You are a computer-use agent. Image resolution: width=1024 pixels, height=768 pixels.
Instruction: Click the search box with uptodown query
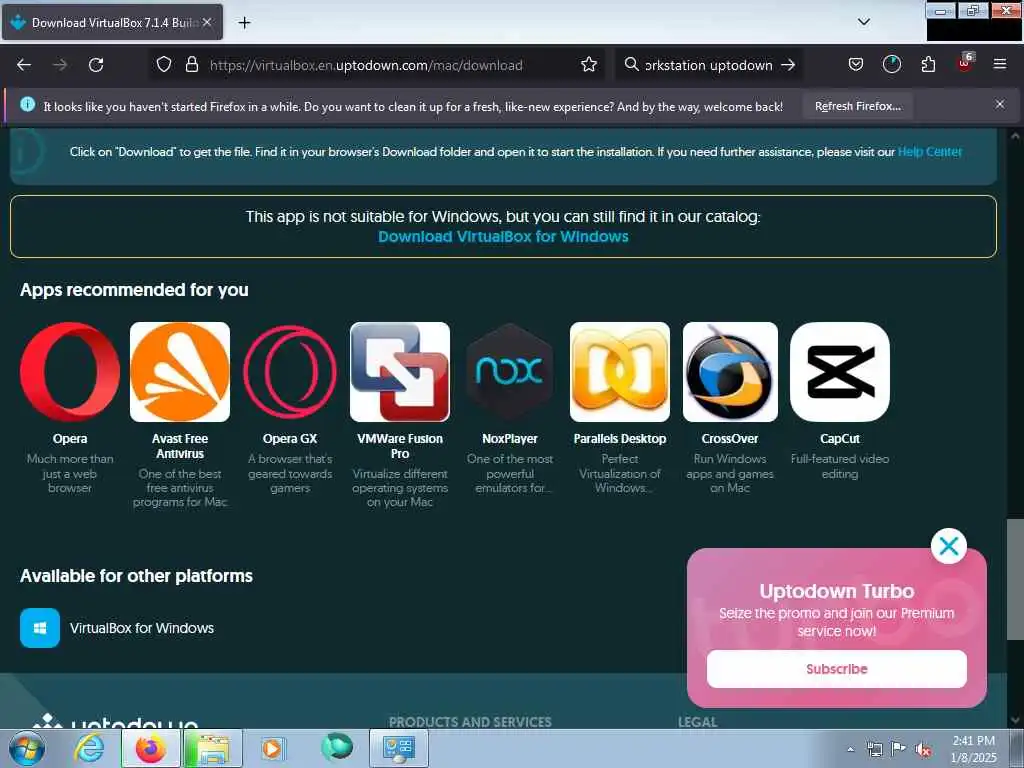pos(709,65)
